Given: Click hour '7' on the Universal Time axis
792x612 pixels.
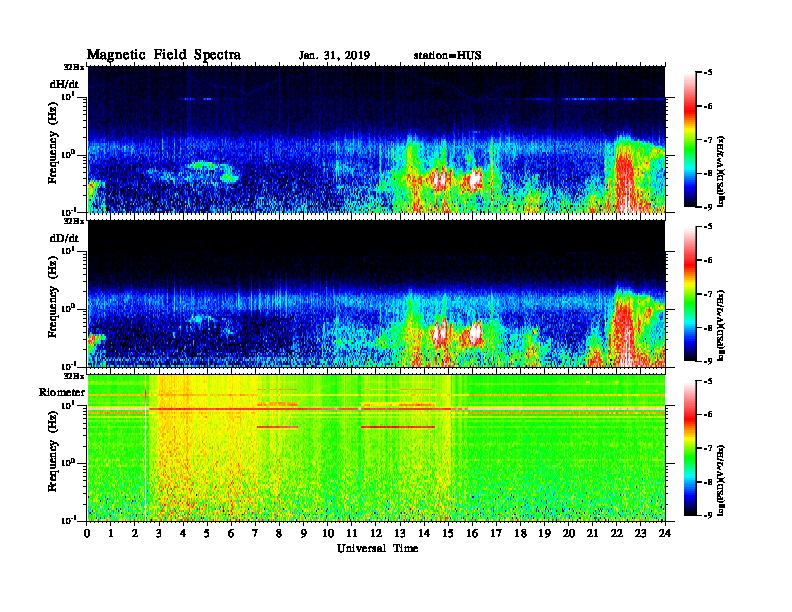Looking at the screenshot, I should [x=256, y=533].
